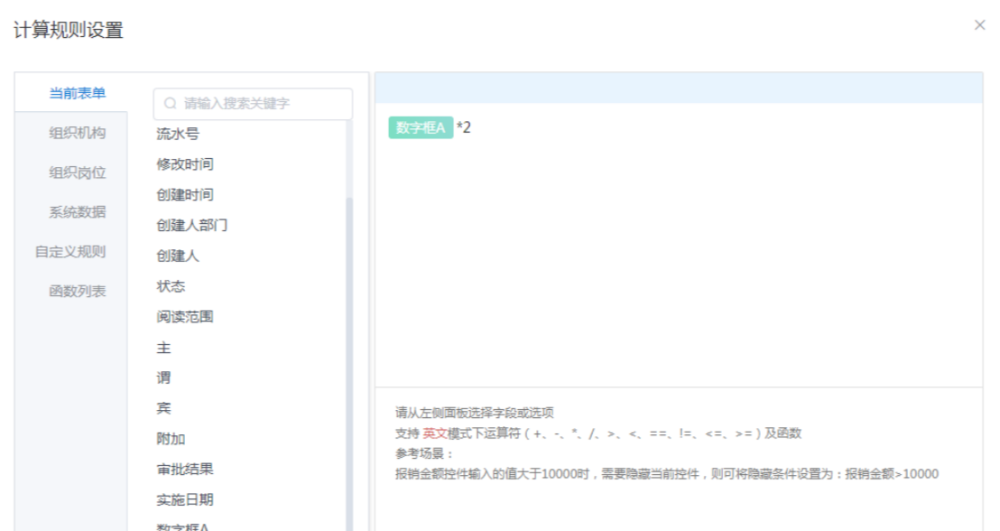The width and height of the screenshot is (1000, 531).
Task: Focus the keyword search input field
Action: (260, 103)
